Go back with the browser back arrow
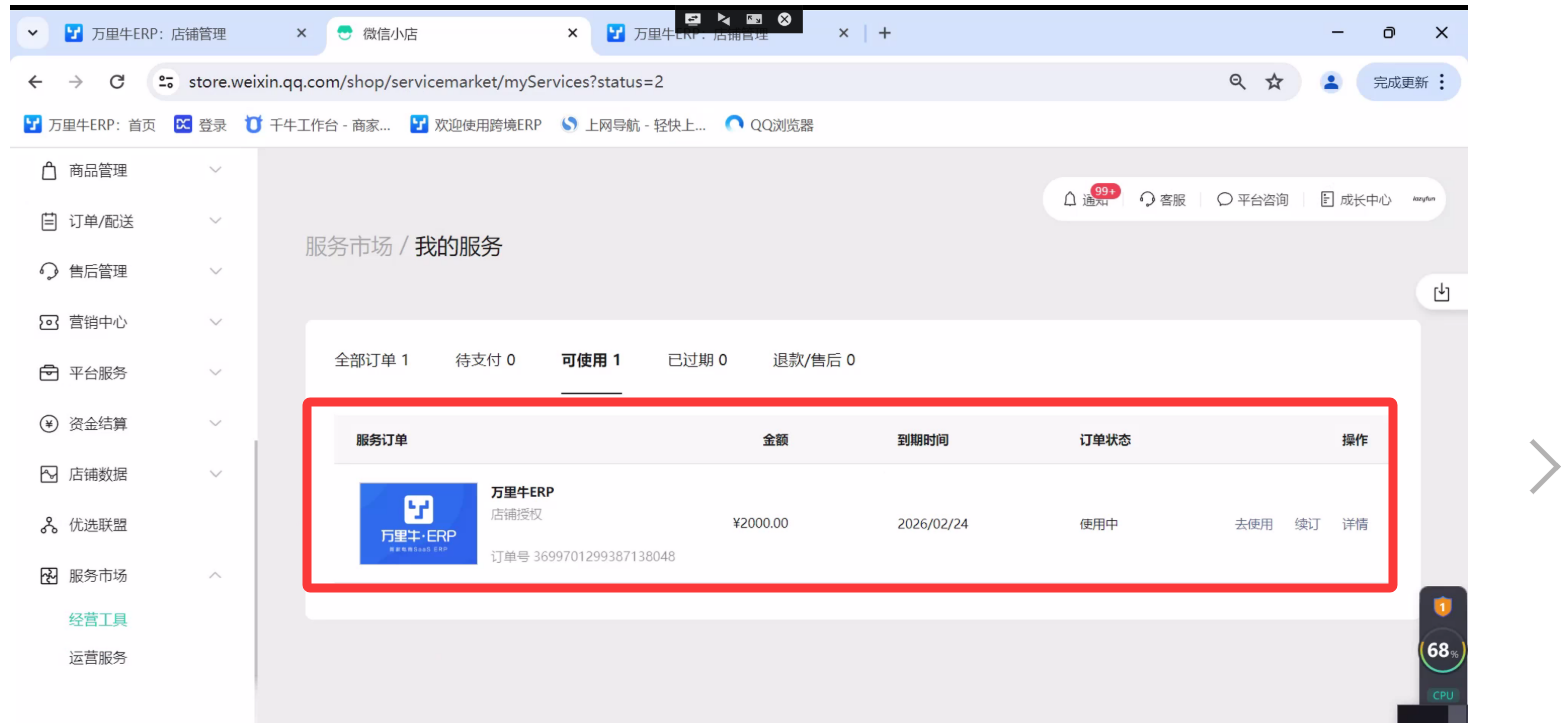This screenshot has width=1561, height=723. tap(36, 82)
